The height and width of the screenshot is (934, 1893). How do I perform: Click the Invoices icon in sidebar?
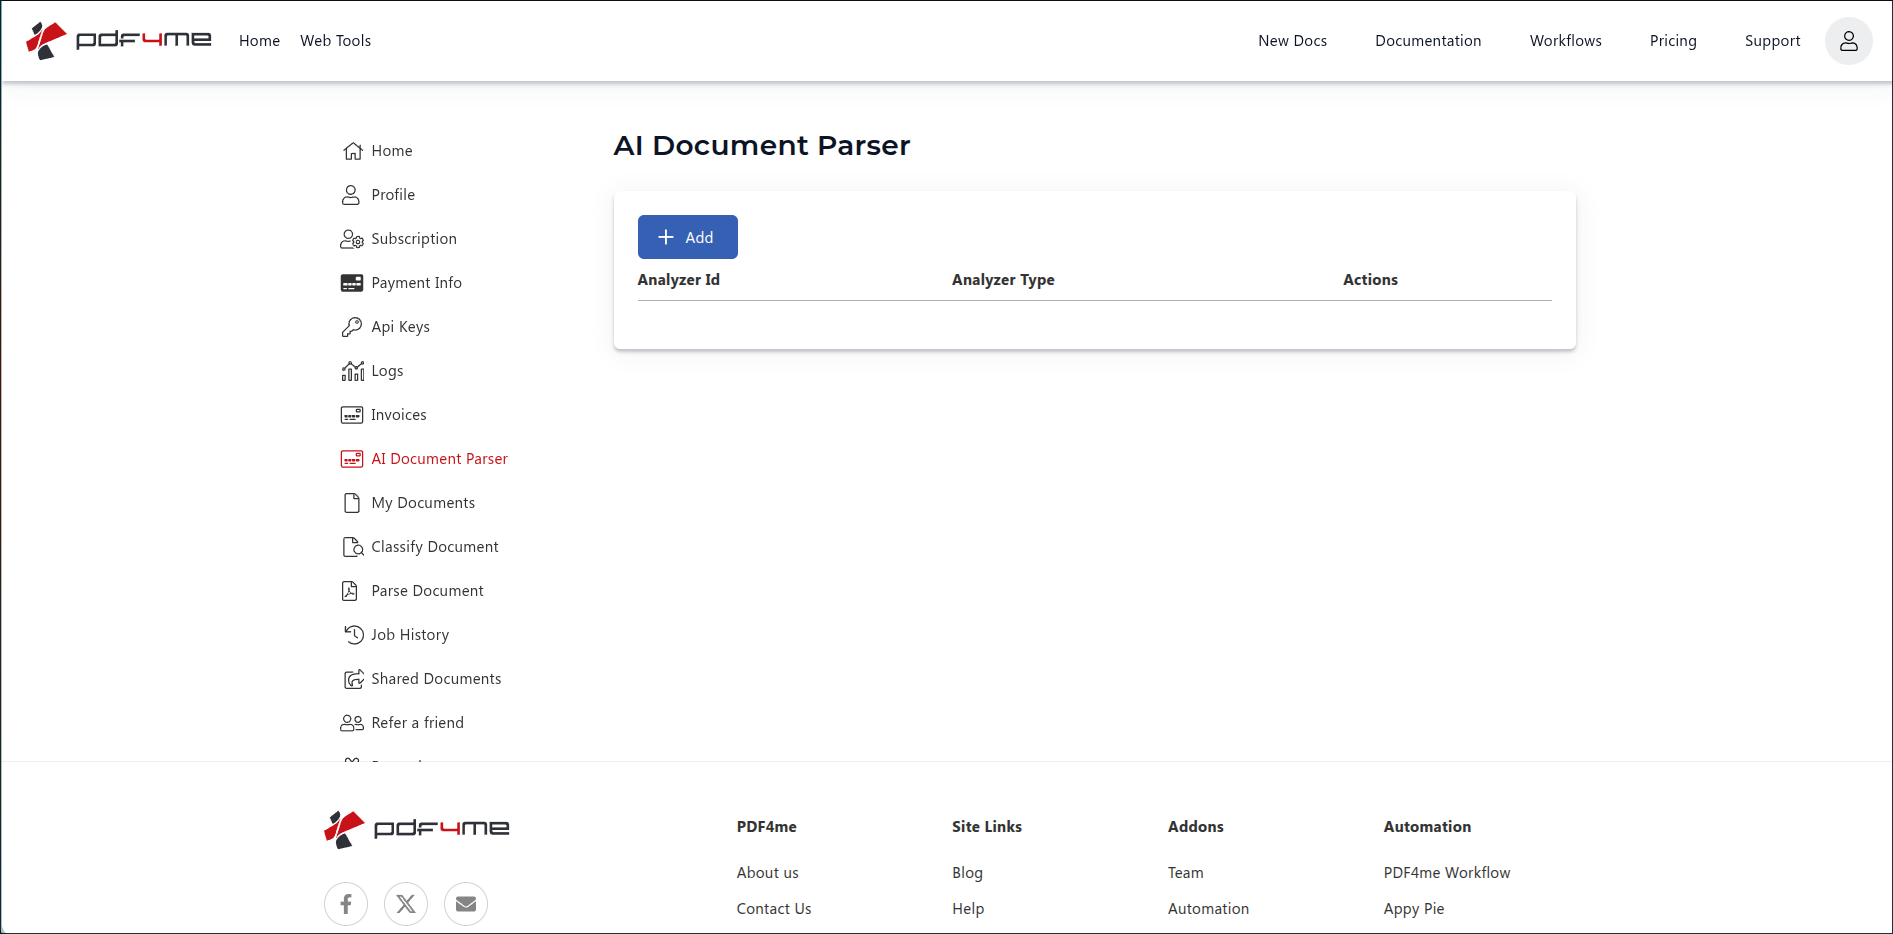[352, 415]
